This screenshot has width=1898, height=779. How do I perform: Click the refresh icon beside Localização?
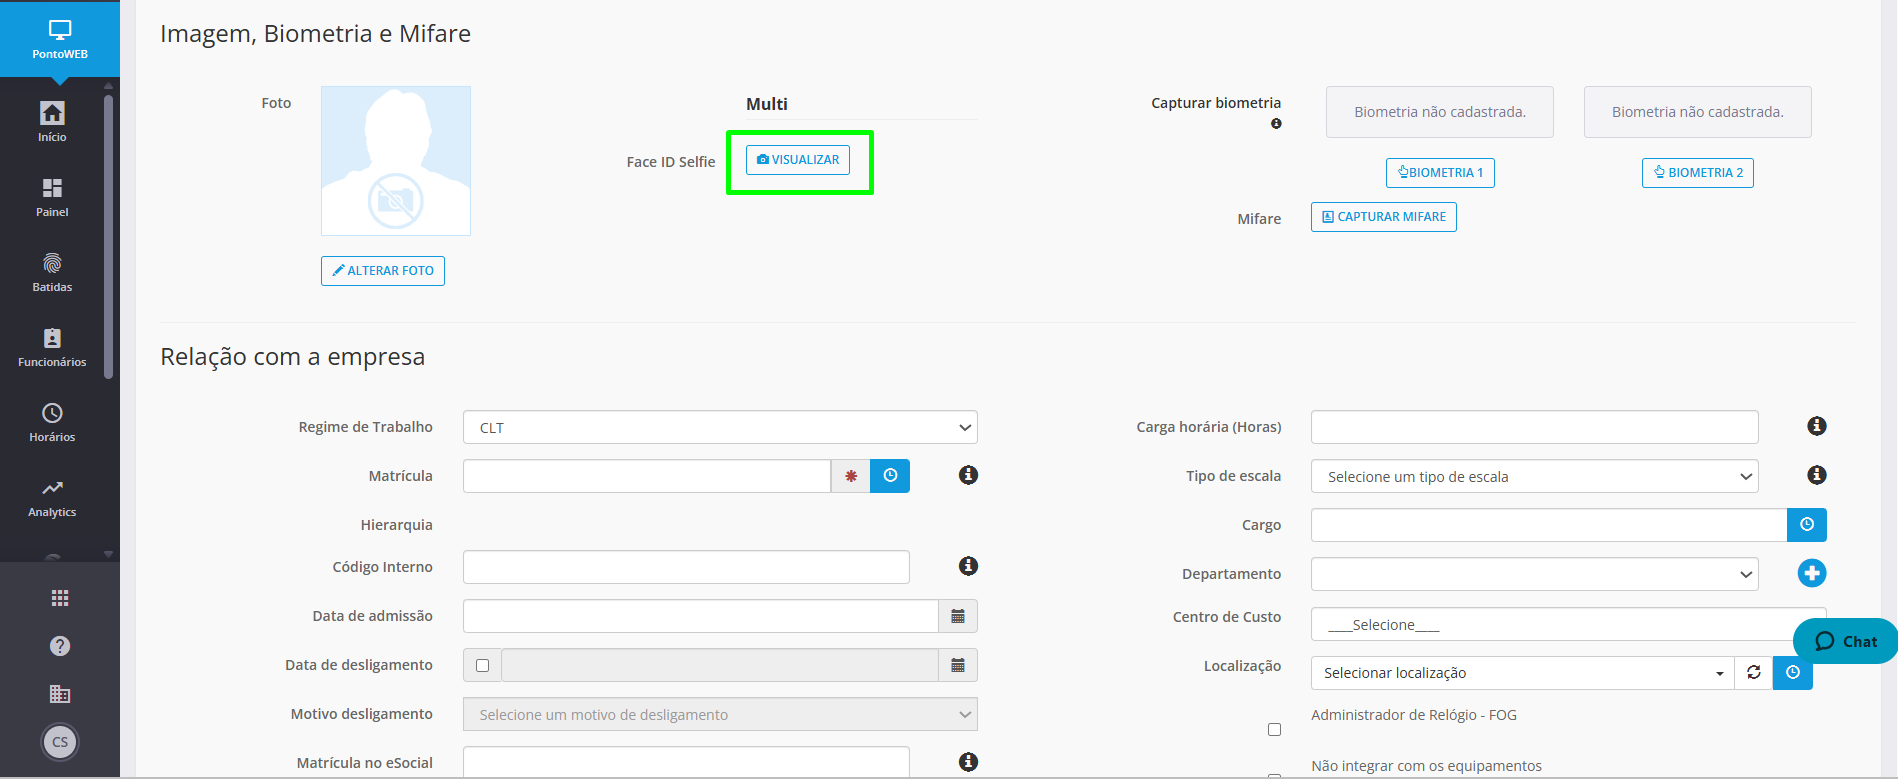[x=1754, y=673]
